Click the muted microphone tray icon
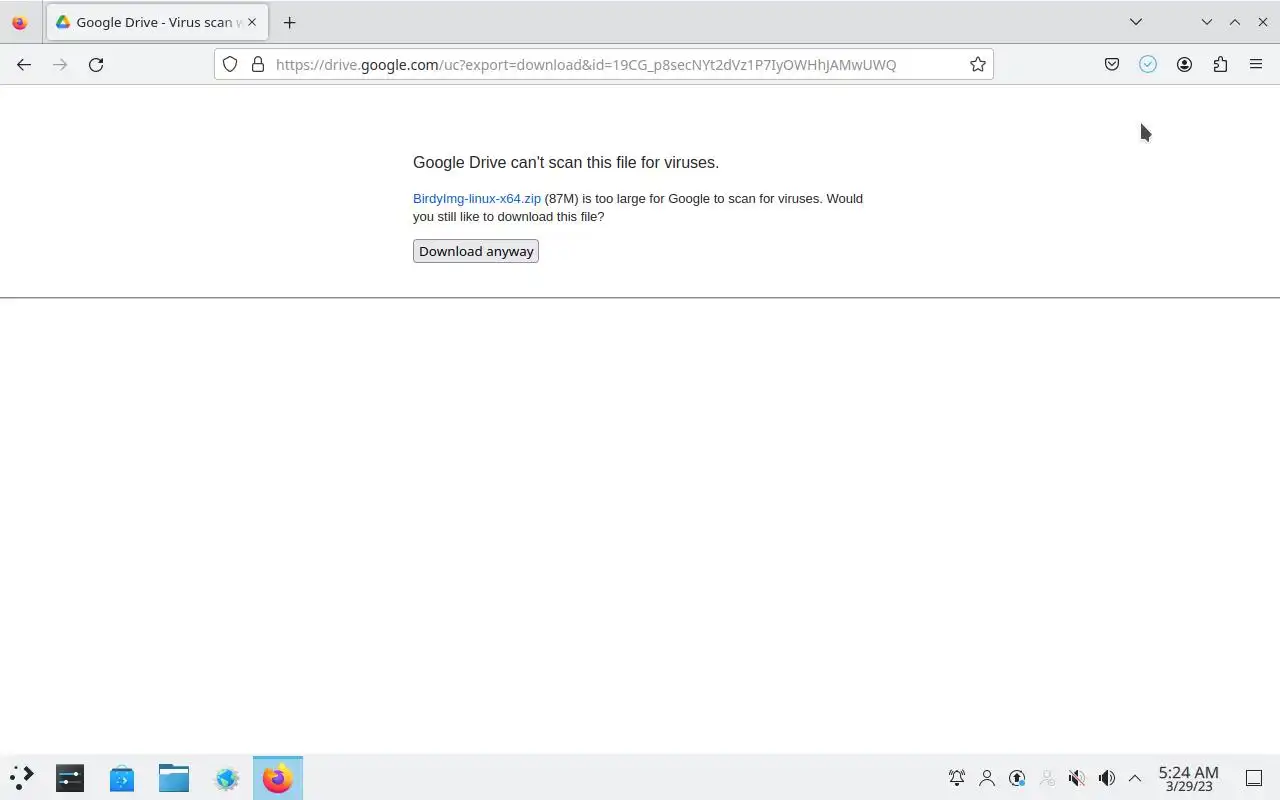Image resolution: width=1280 pixels, height=800 pixels. [x=1077, y=777]
